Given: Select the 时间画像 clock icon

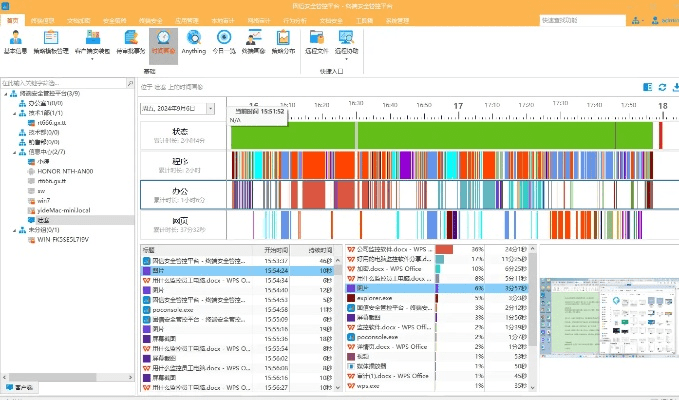Looking at the screenshot, I should pyautogui.click(x=162, y=42).
